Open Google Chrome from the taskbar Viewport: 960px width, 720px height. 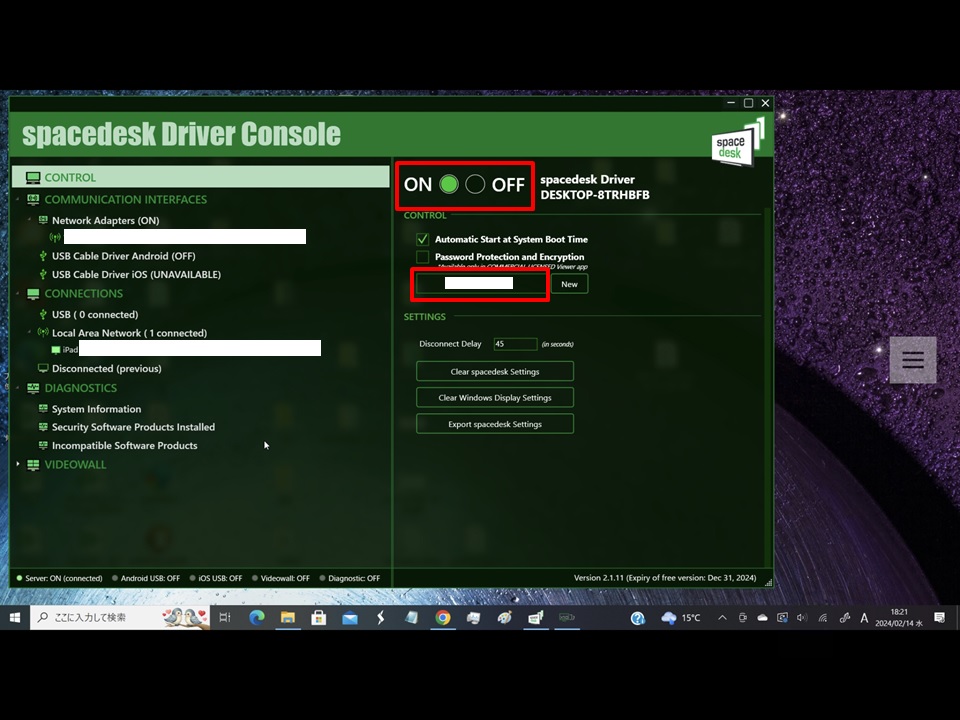443,618
